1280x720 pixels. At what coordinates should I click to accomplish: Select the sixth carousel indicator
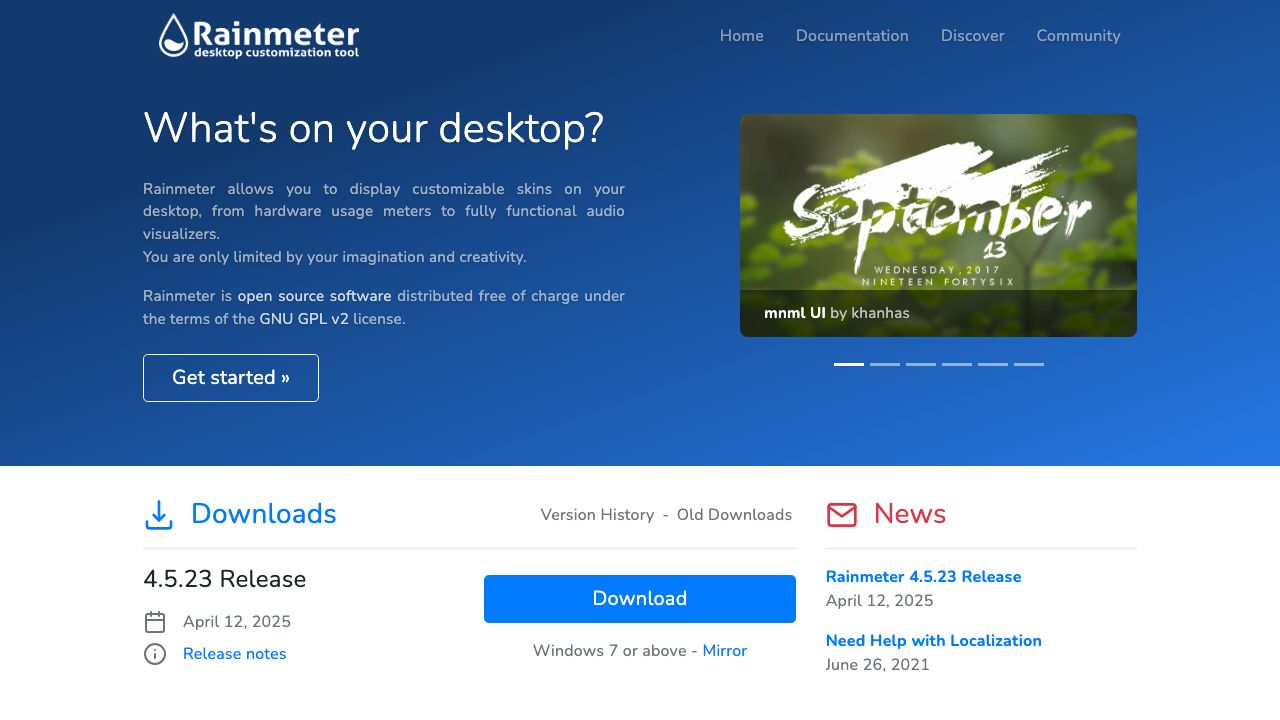point(1029,365)
